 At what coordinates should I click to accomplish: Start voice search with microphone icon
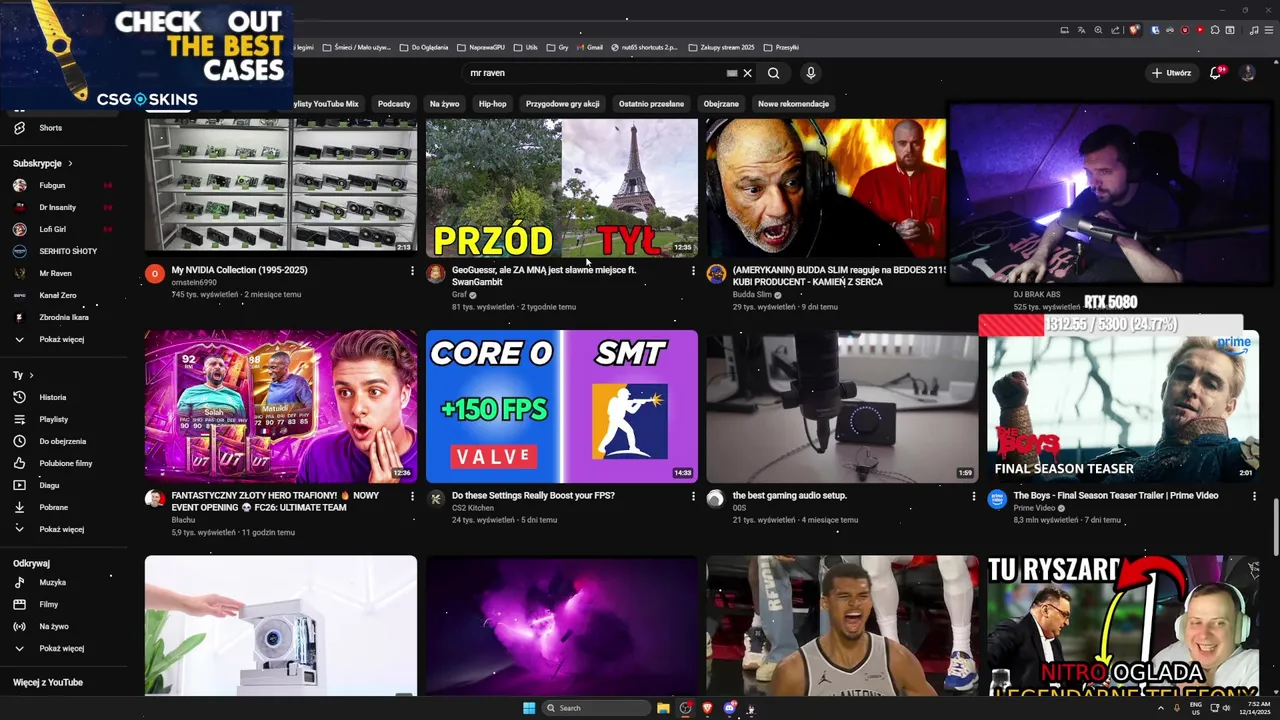click(811, 73)
